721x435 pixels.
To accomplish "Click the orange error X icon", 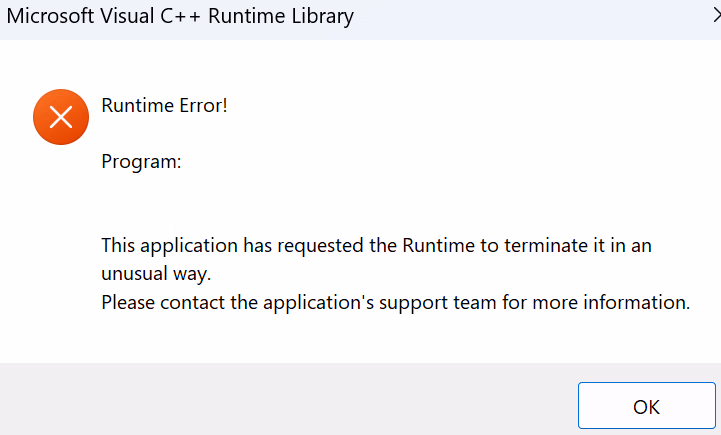I will (61, 117).
